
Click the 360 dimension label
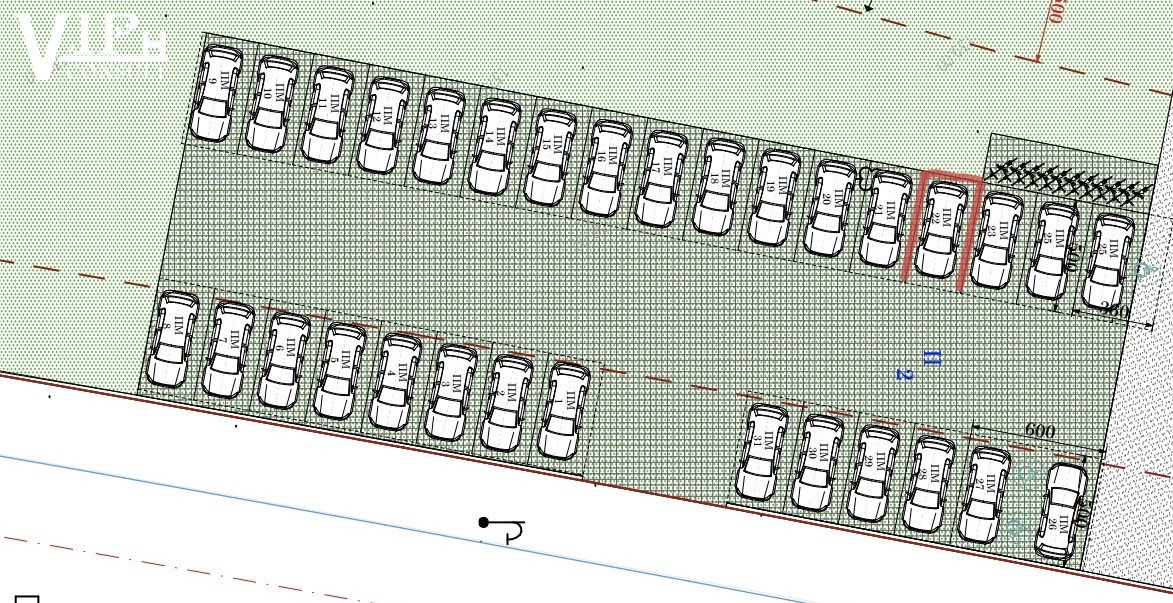[x=1114, y=312]
